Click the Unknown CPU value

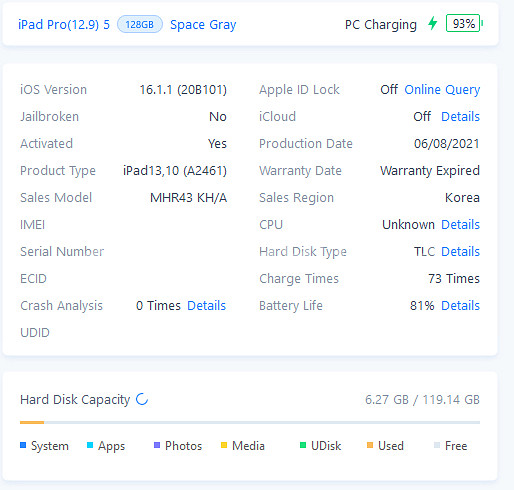[408, 225]
